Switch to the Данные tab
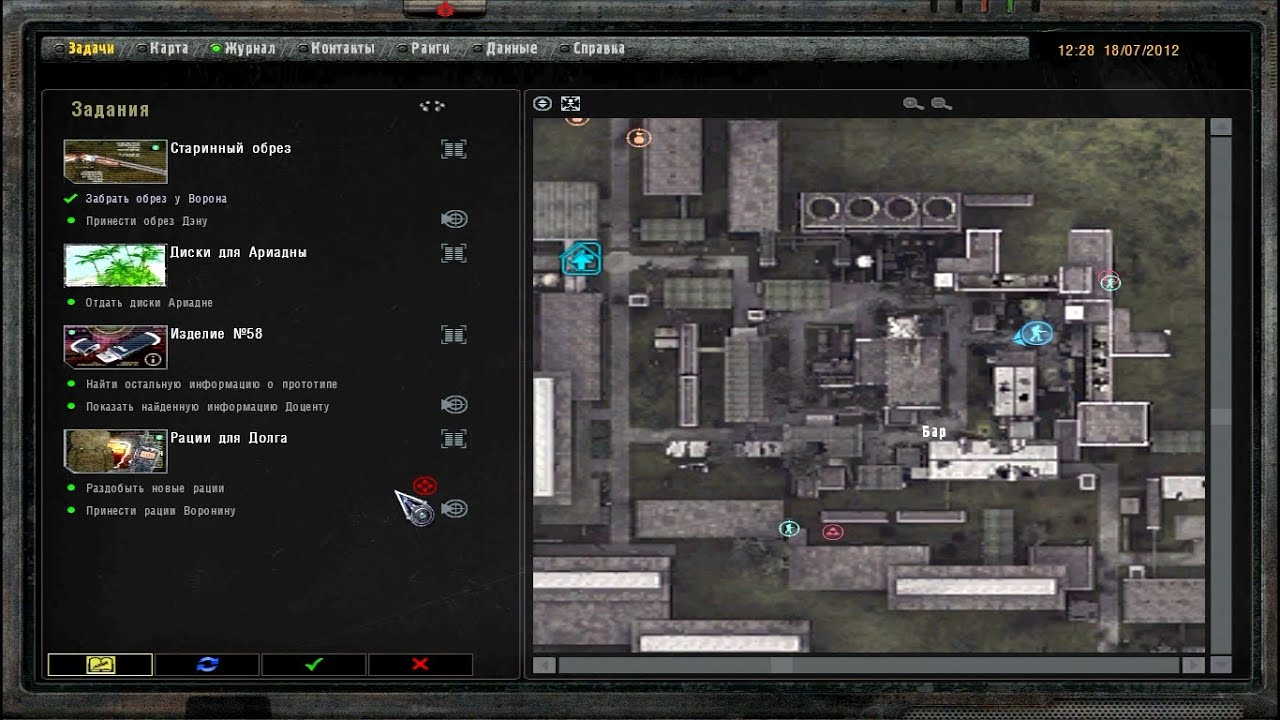The height and width of the screenshot is (720, 1280). pyautogui.click(x=511, y=48)
